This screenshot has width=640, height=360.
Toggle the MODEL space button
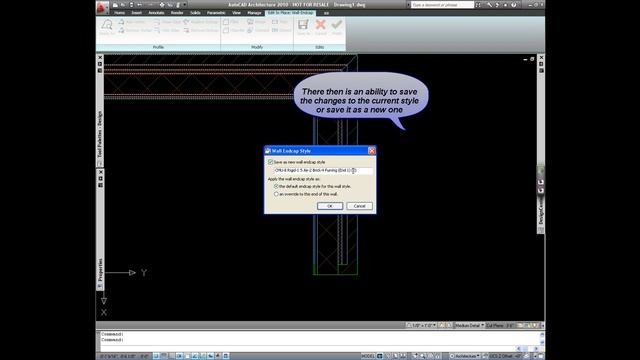(368, 356)
